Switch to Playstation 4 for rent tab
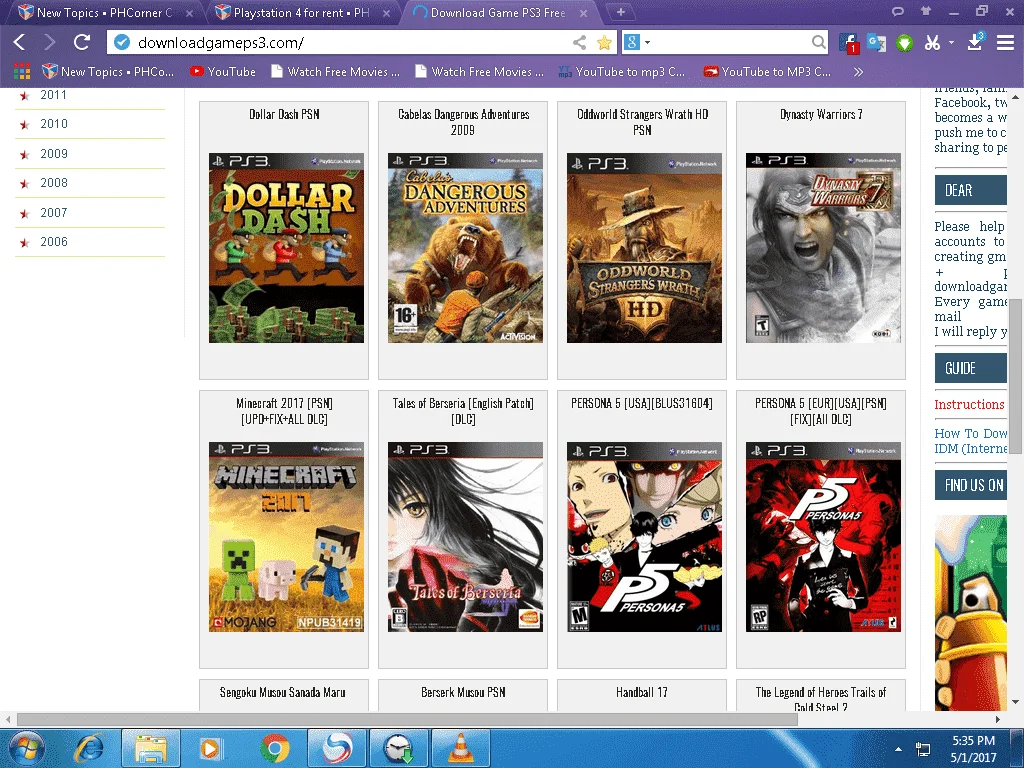The image size is (1024, 768). [302, 12]
